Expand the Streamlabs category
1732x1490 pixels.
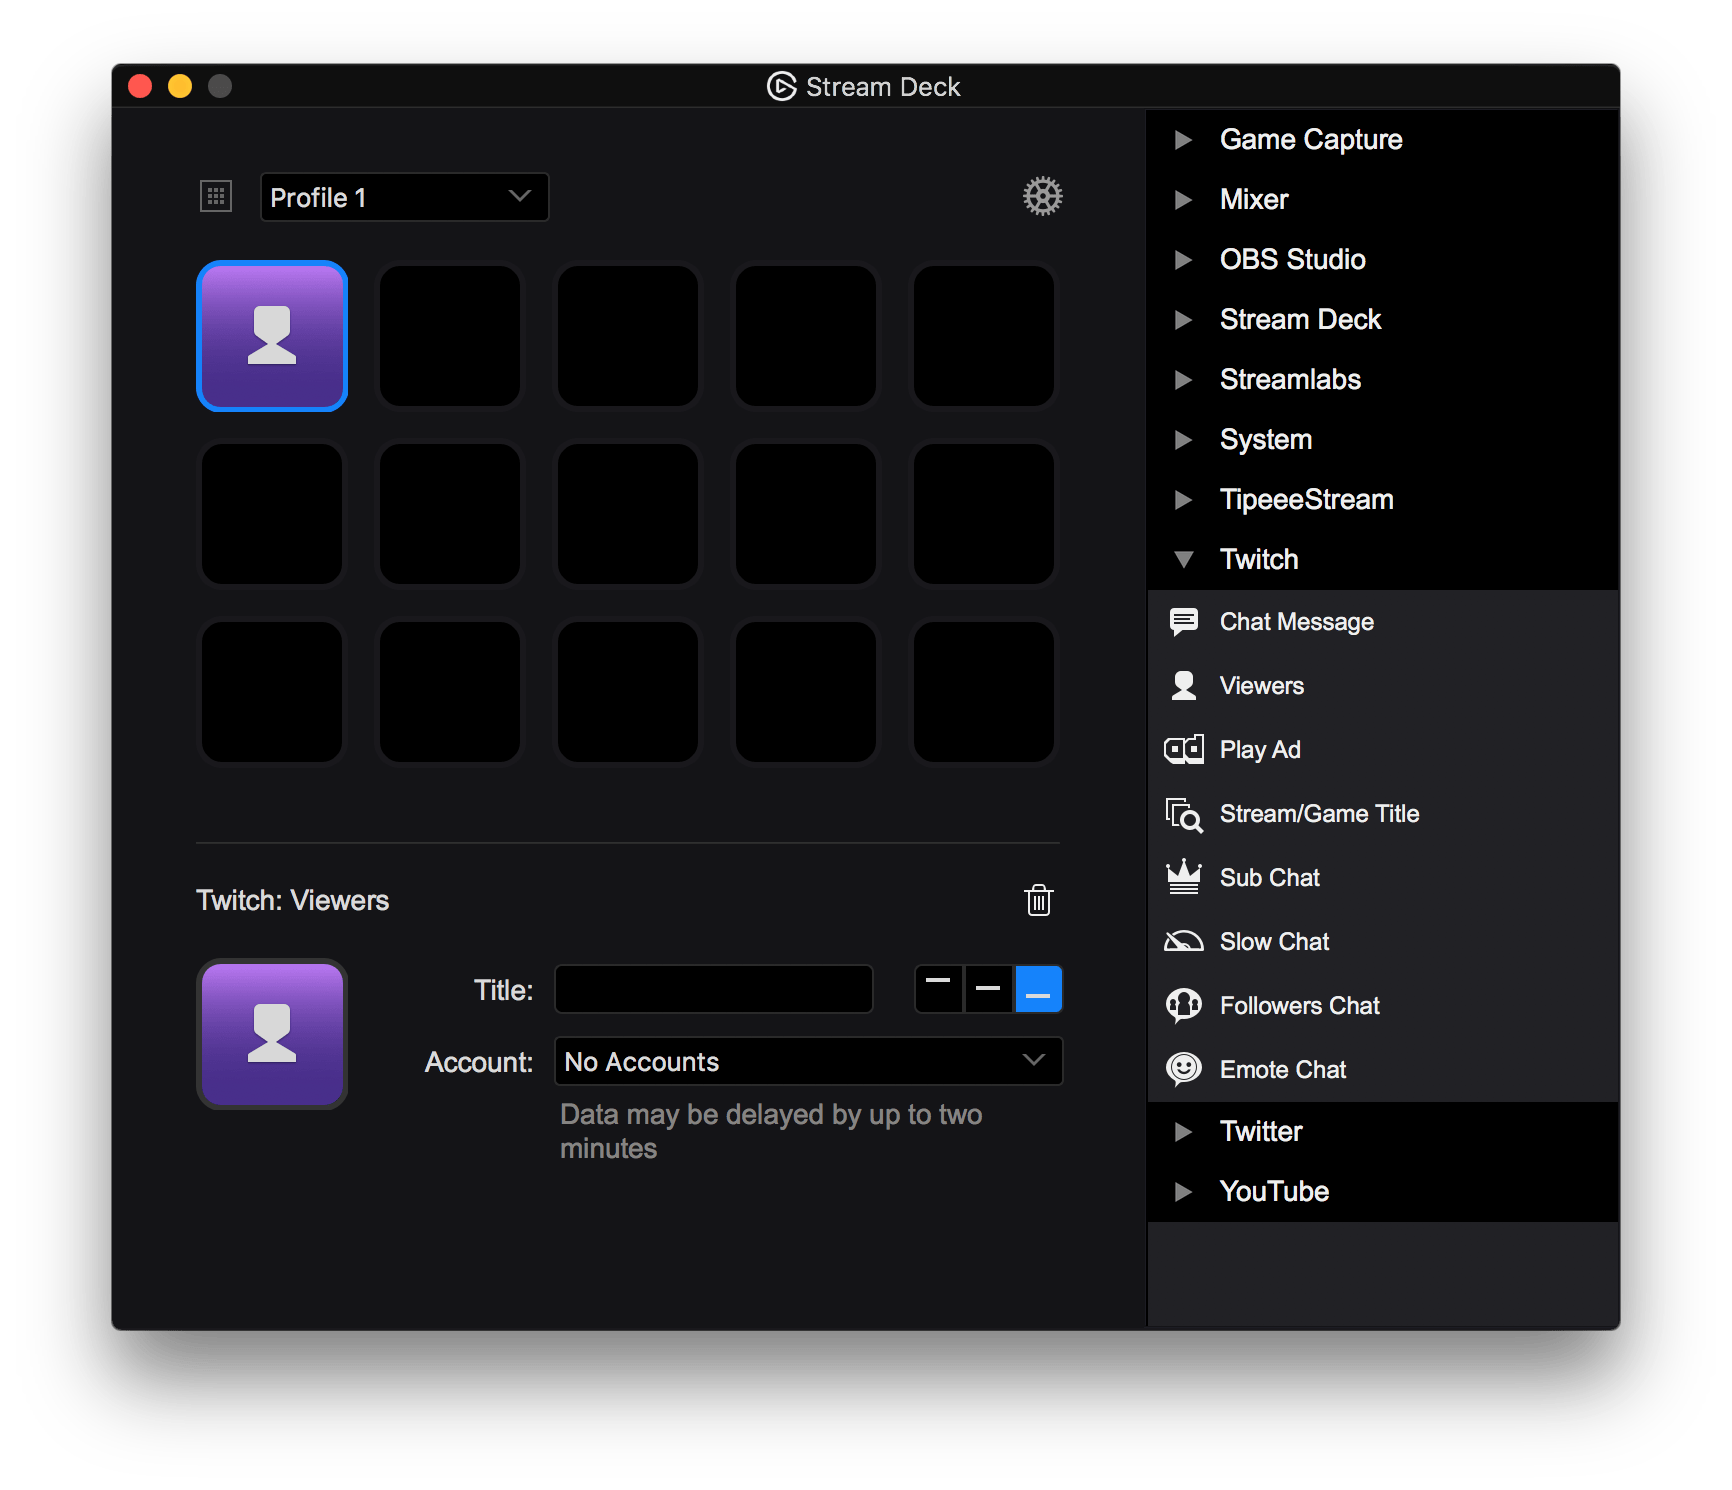[1183, 380]
